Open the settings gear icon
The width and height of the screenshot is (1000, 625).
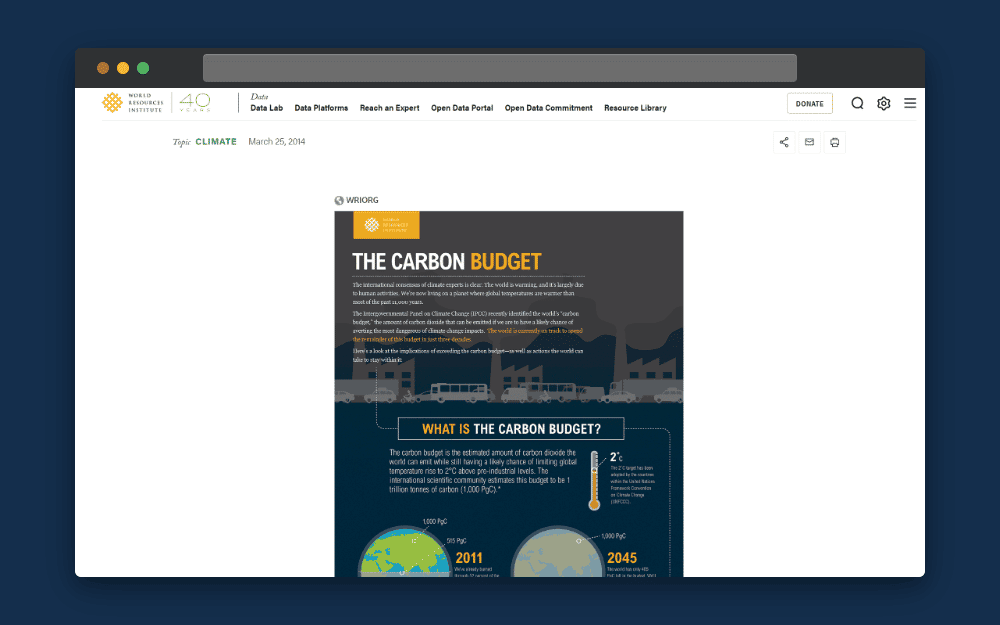pyautogui.click(x=883, y=103)
